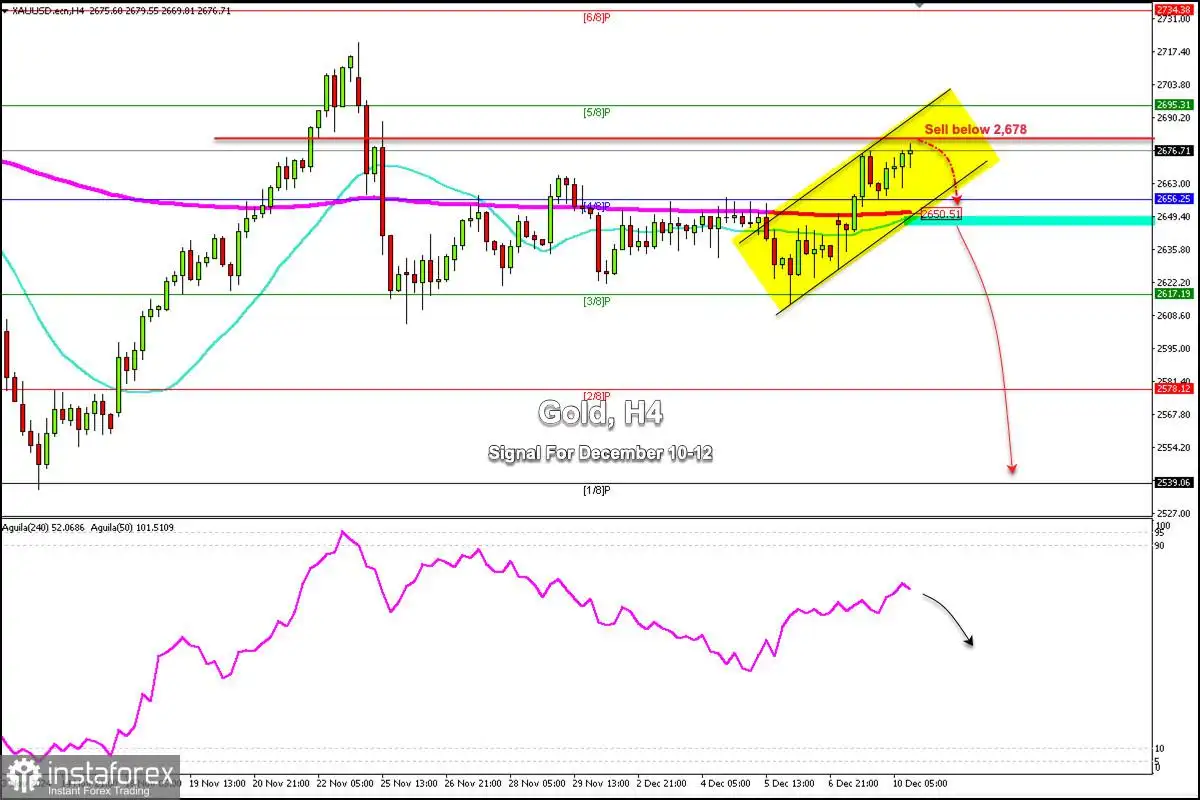1200x800 pixels.
Task: Click the 2554.20 price scale value
Action: click(x=1172, y=448)
